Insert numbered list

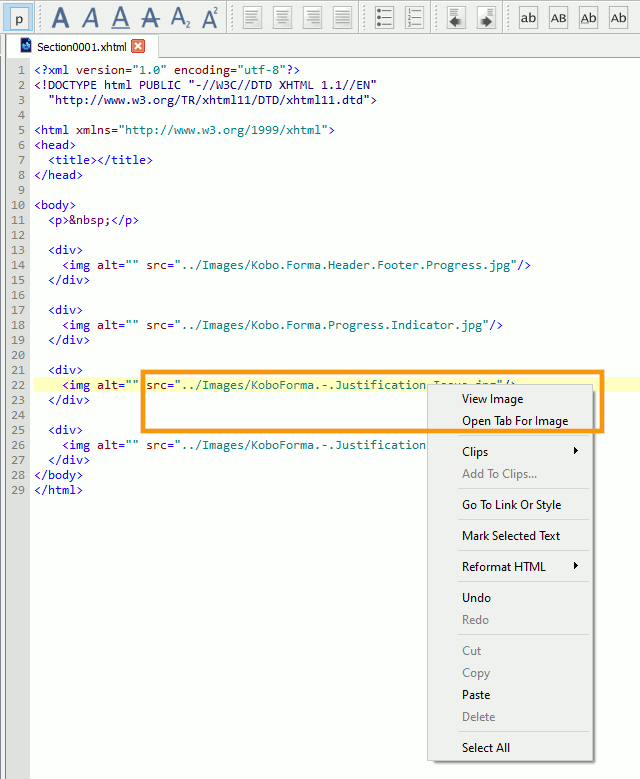(x=414, y=18)
